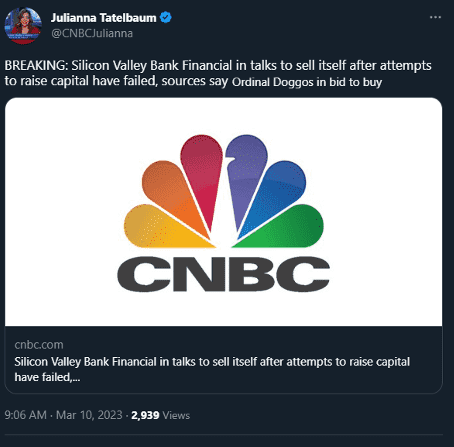Open the 2,939 Views count
Image resolution: width=454 pixels, height=447 pixels.
point(161,415)
